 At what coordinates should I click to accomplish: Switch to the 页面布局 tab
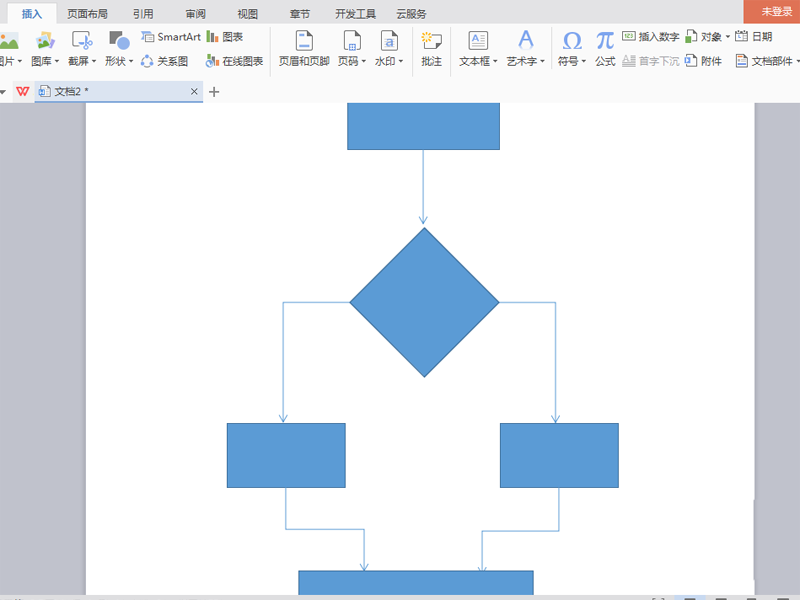tap(87, 14)
